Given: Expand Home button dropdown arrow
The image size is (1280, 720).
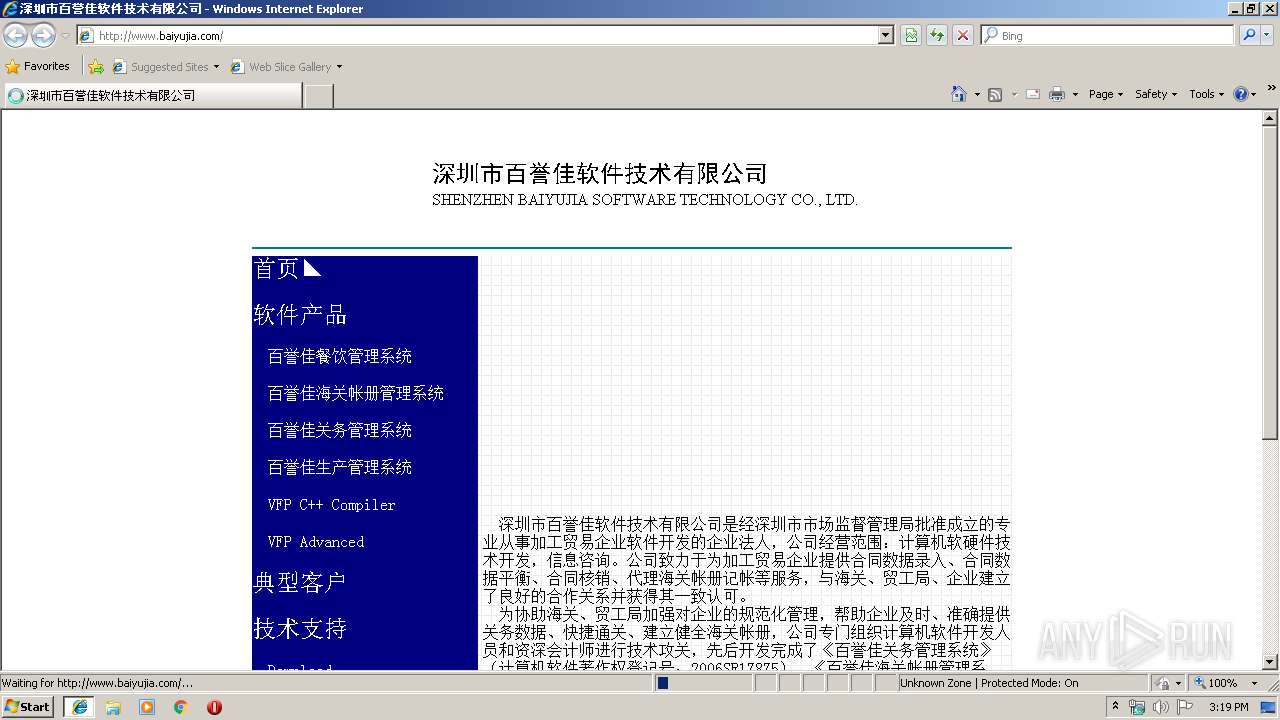Looking at the screenshot, I should 977,94.
